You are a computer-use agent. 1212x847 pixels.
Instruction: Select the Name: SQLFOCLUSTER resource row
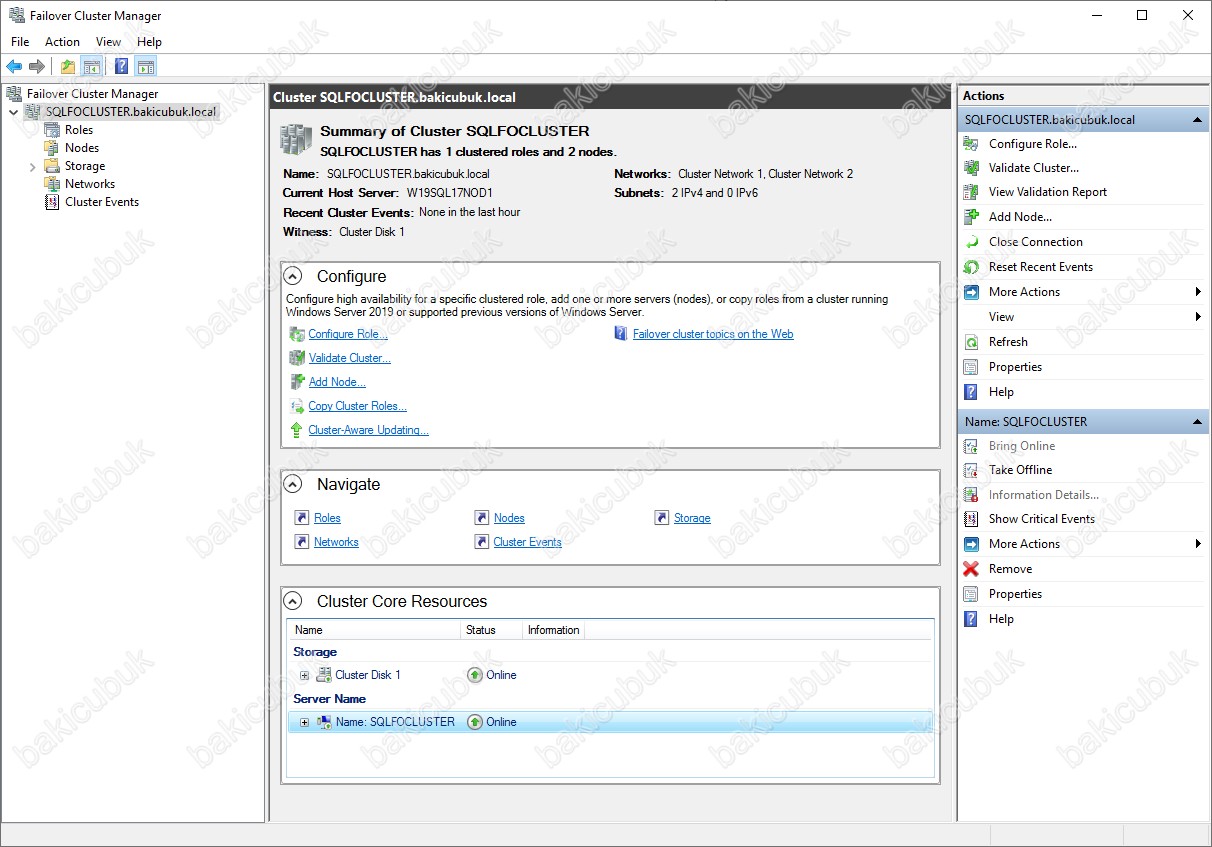tap(610, 722)
